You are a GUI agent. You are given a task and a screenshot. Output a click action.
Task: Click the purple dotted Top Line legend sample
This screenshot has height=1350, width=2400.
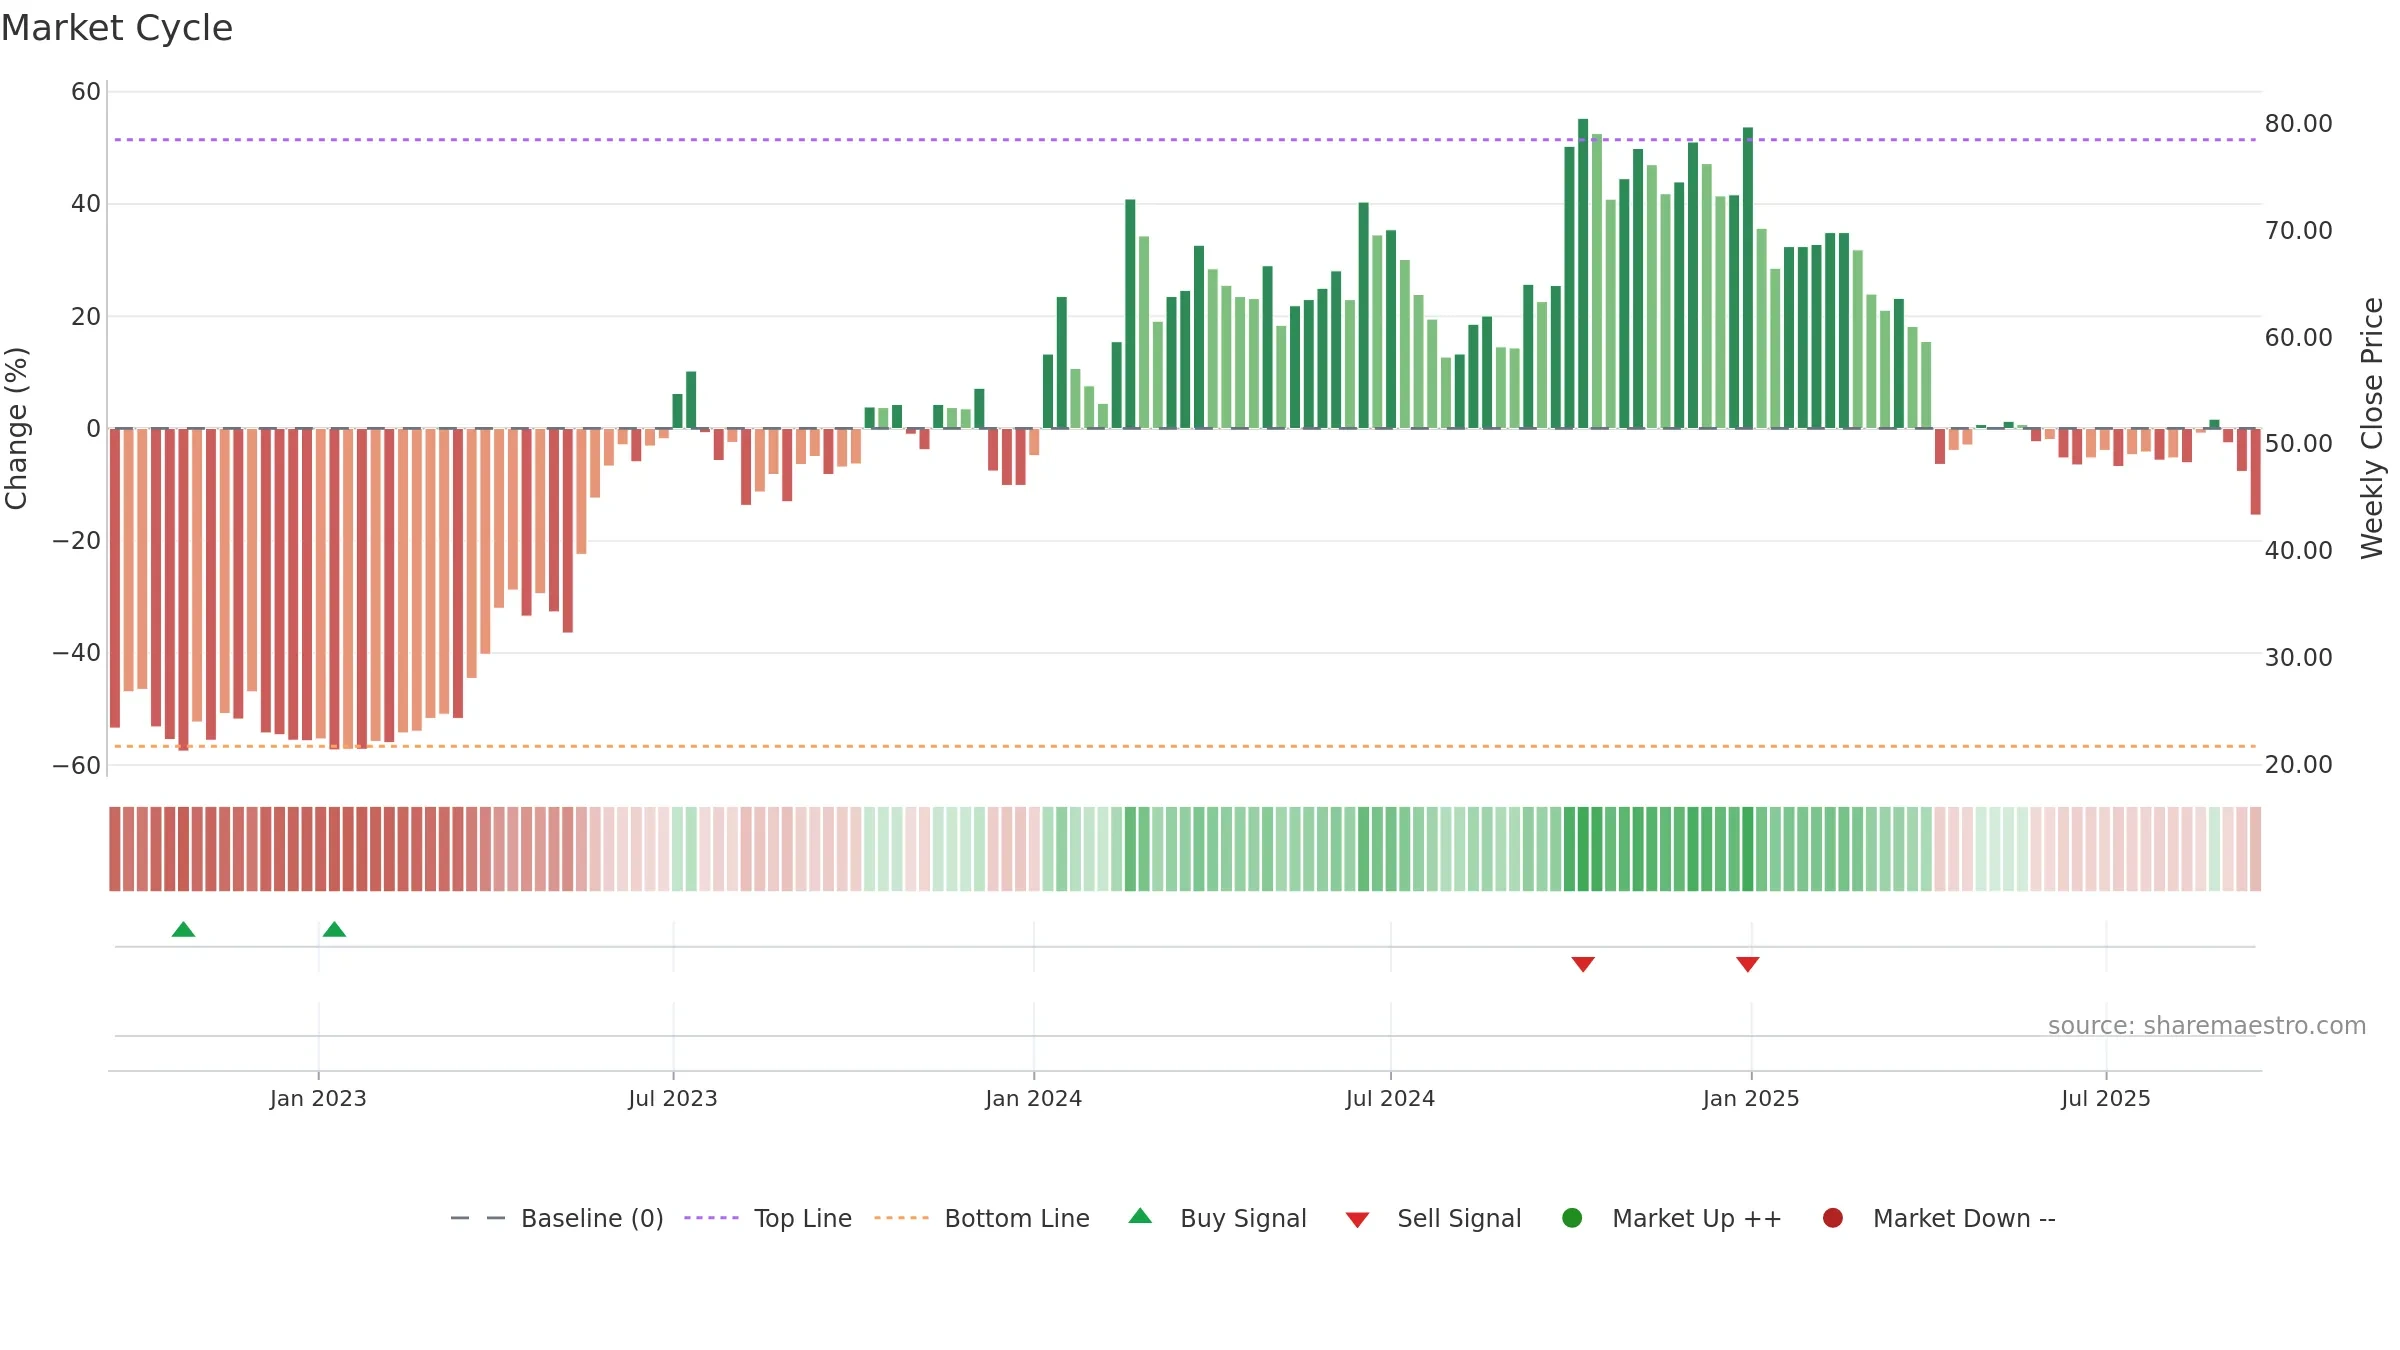711,1218
